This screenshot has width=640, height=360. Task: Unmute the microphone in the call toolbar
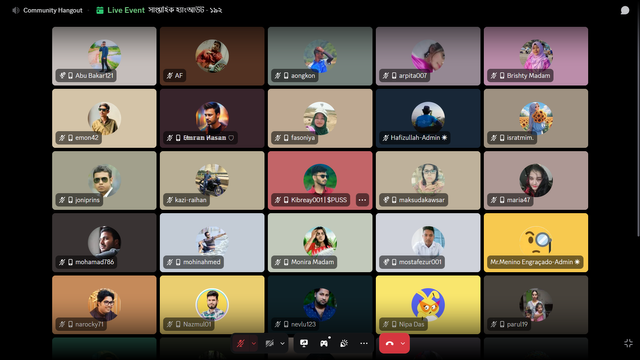[241, 344]
